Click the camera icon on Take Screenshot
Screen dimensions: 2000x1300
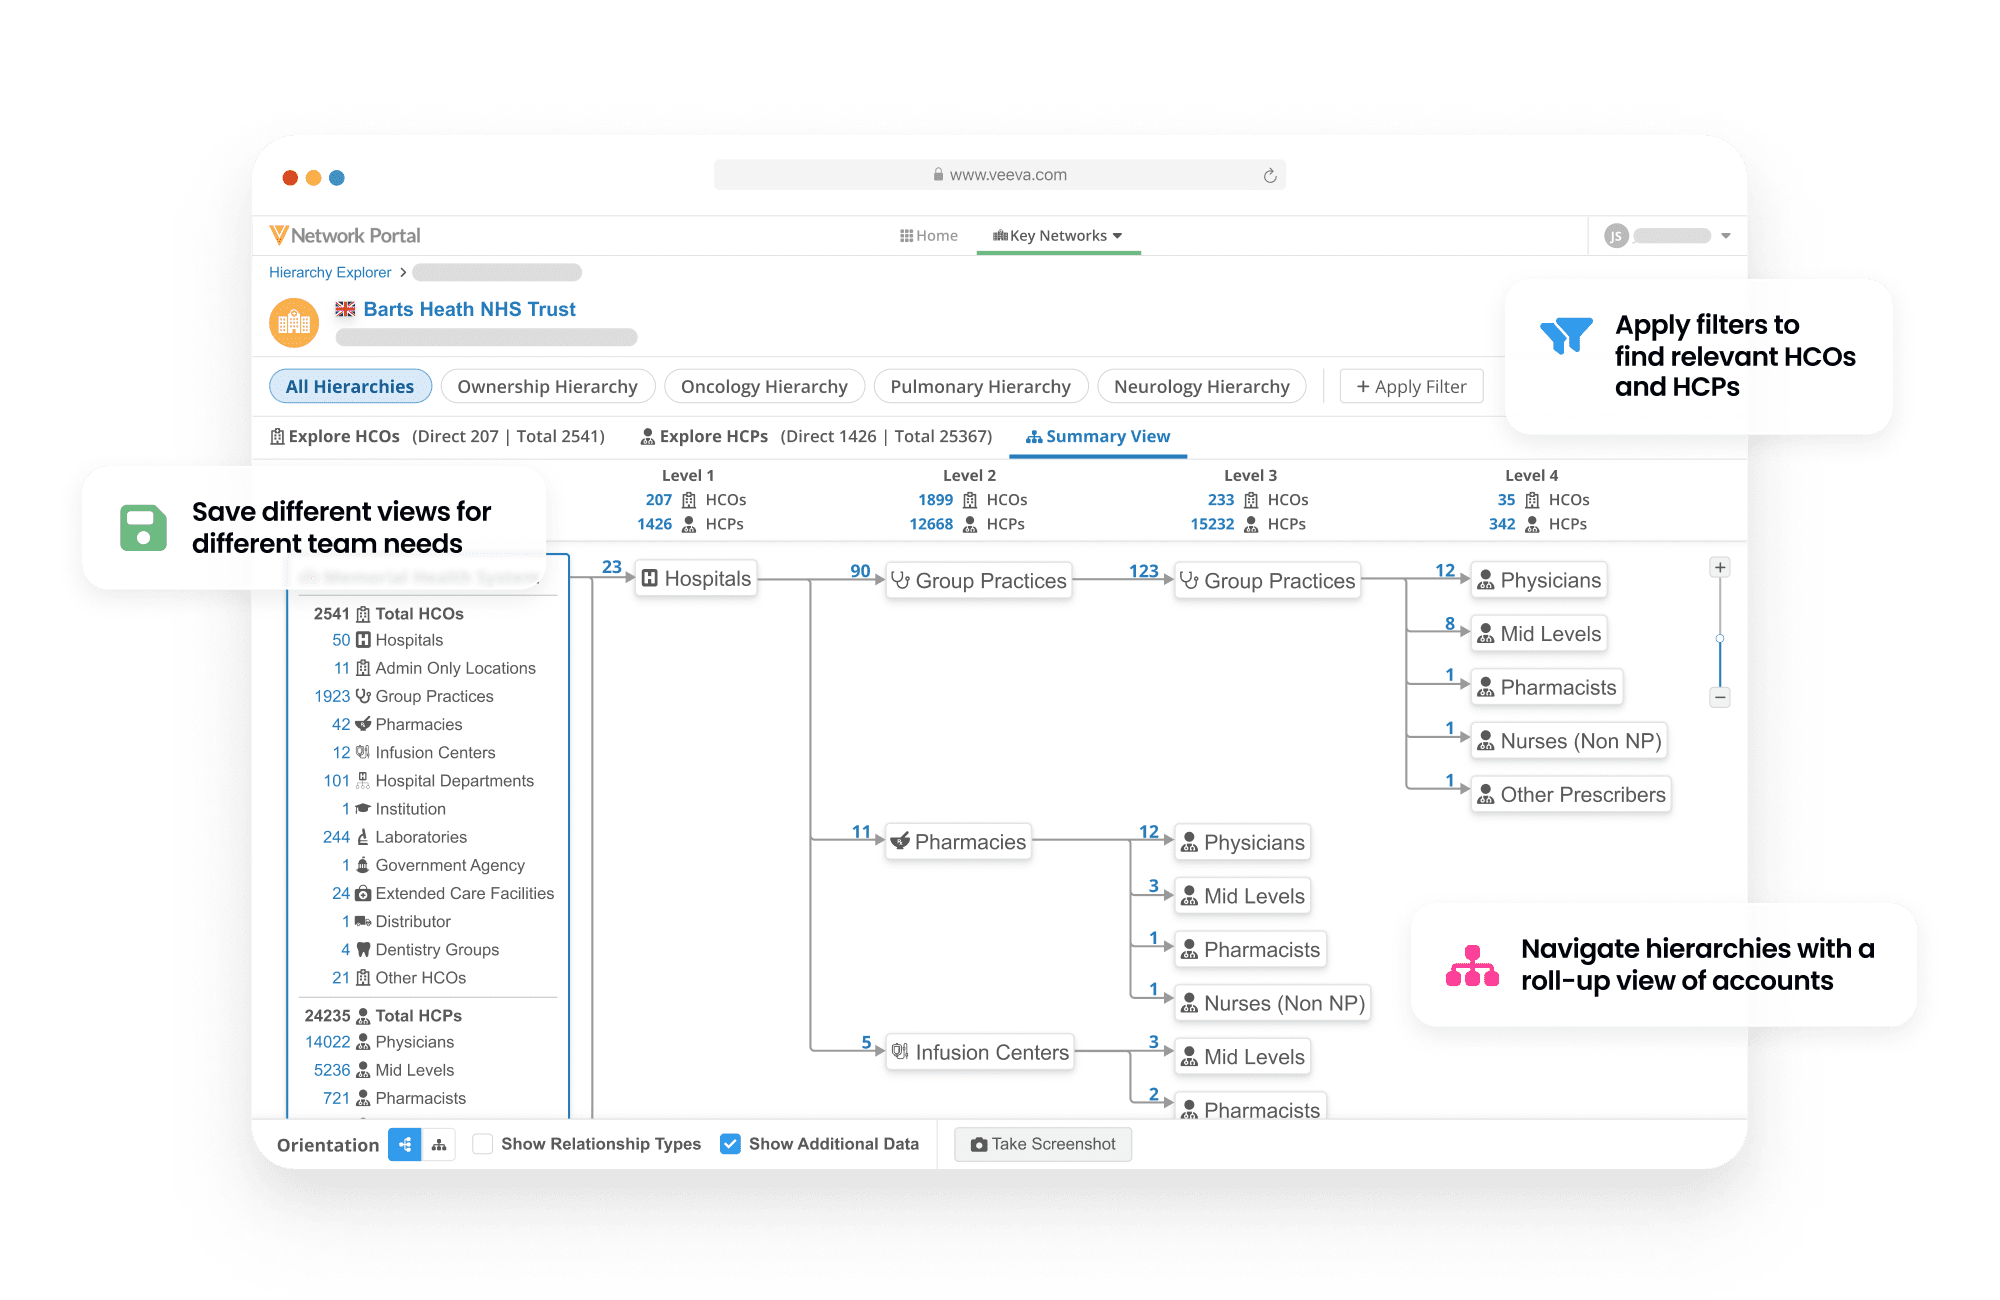click(x=979, y=1144)
